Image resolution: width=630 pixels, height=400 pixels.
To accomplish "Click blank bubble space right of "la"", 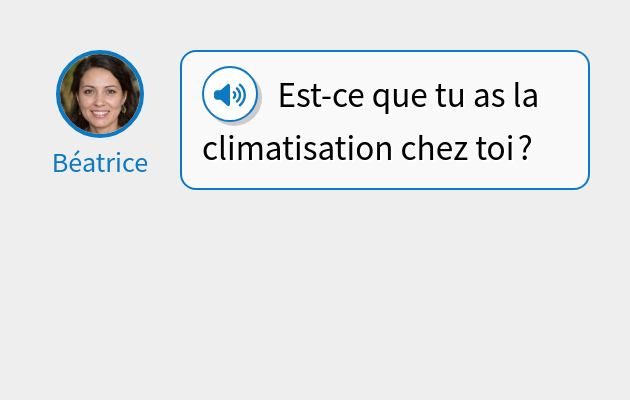I will tap(563, 97).
